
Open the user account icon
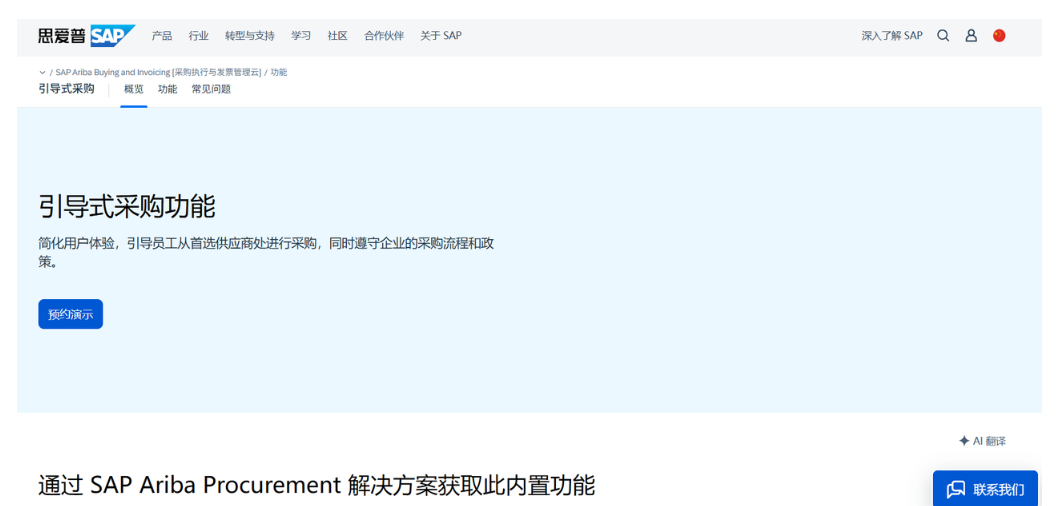tap(970, 36)
